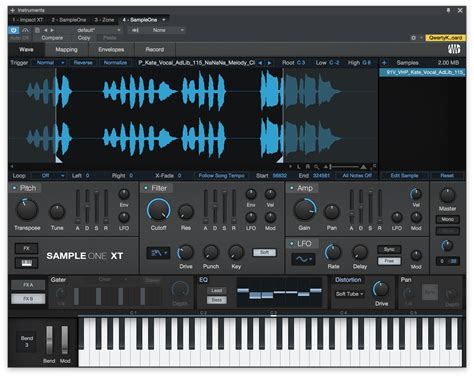This screenshot has width=474, height=377.
Task: Click Edit Sample button
Action: [x=404, y=176]
